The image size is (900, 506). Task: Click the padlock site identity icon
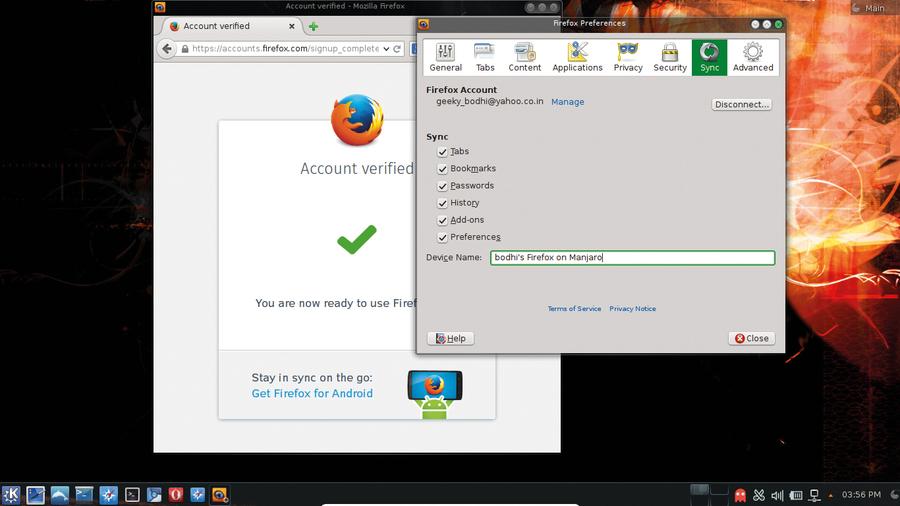pyautogui.click(x=185, y=49)
